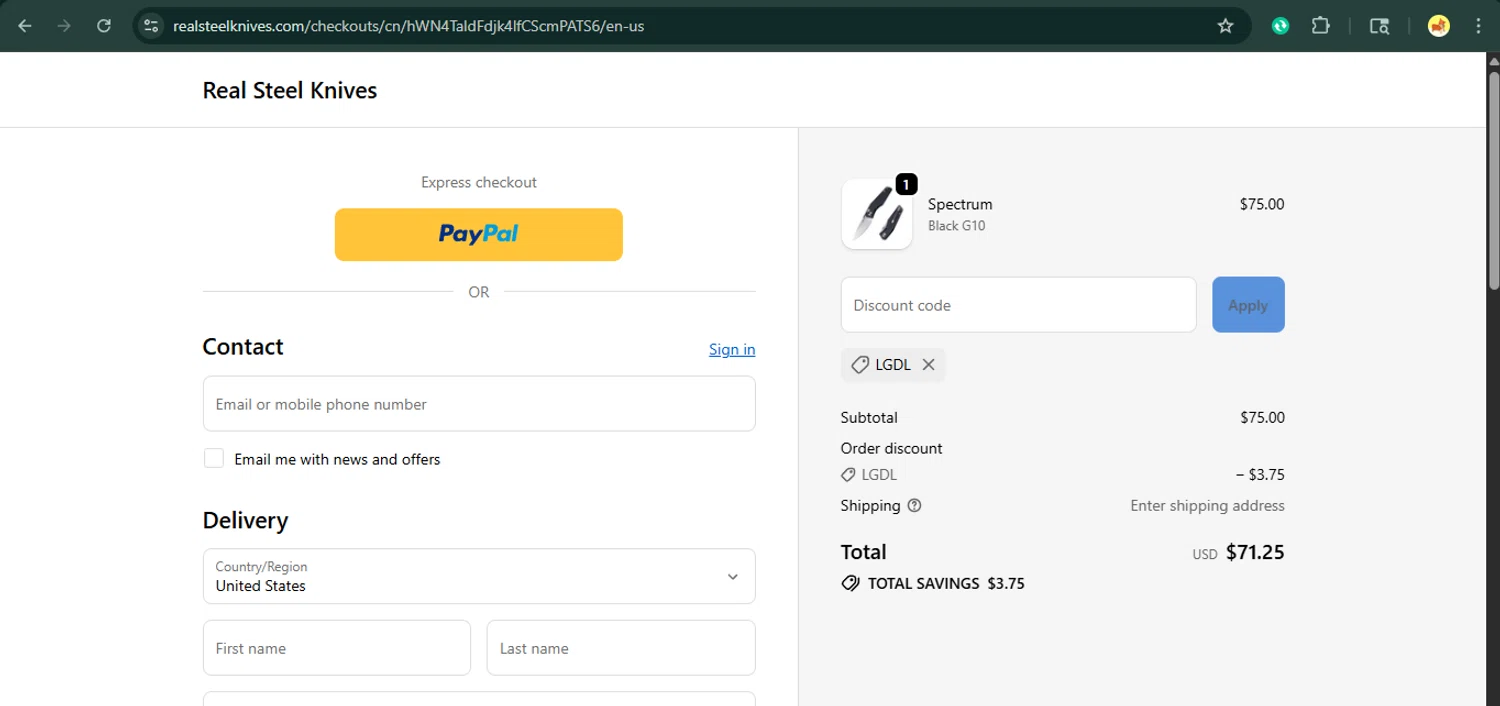Click the Subtotal $75.00 value
This screenshot has height=706, width=1500.
(x=1262, y=418)
